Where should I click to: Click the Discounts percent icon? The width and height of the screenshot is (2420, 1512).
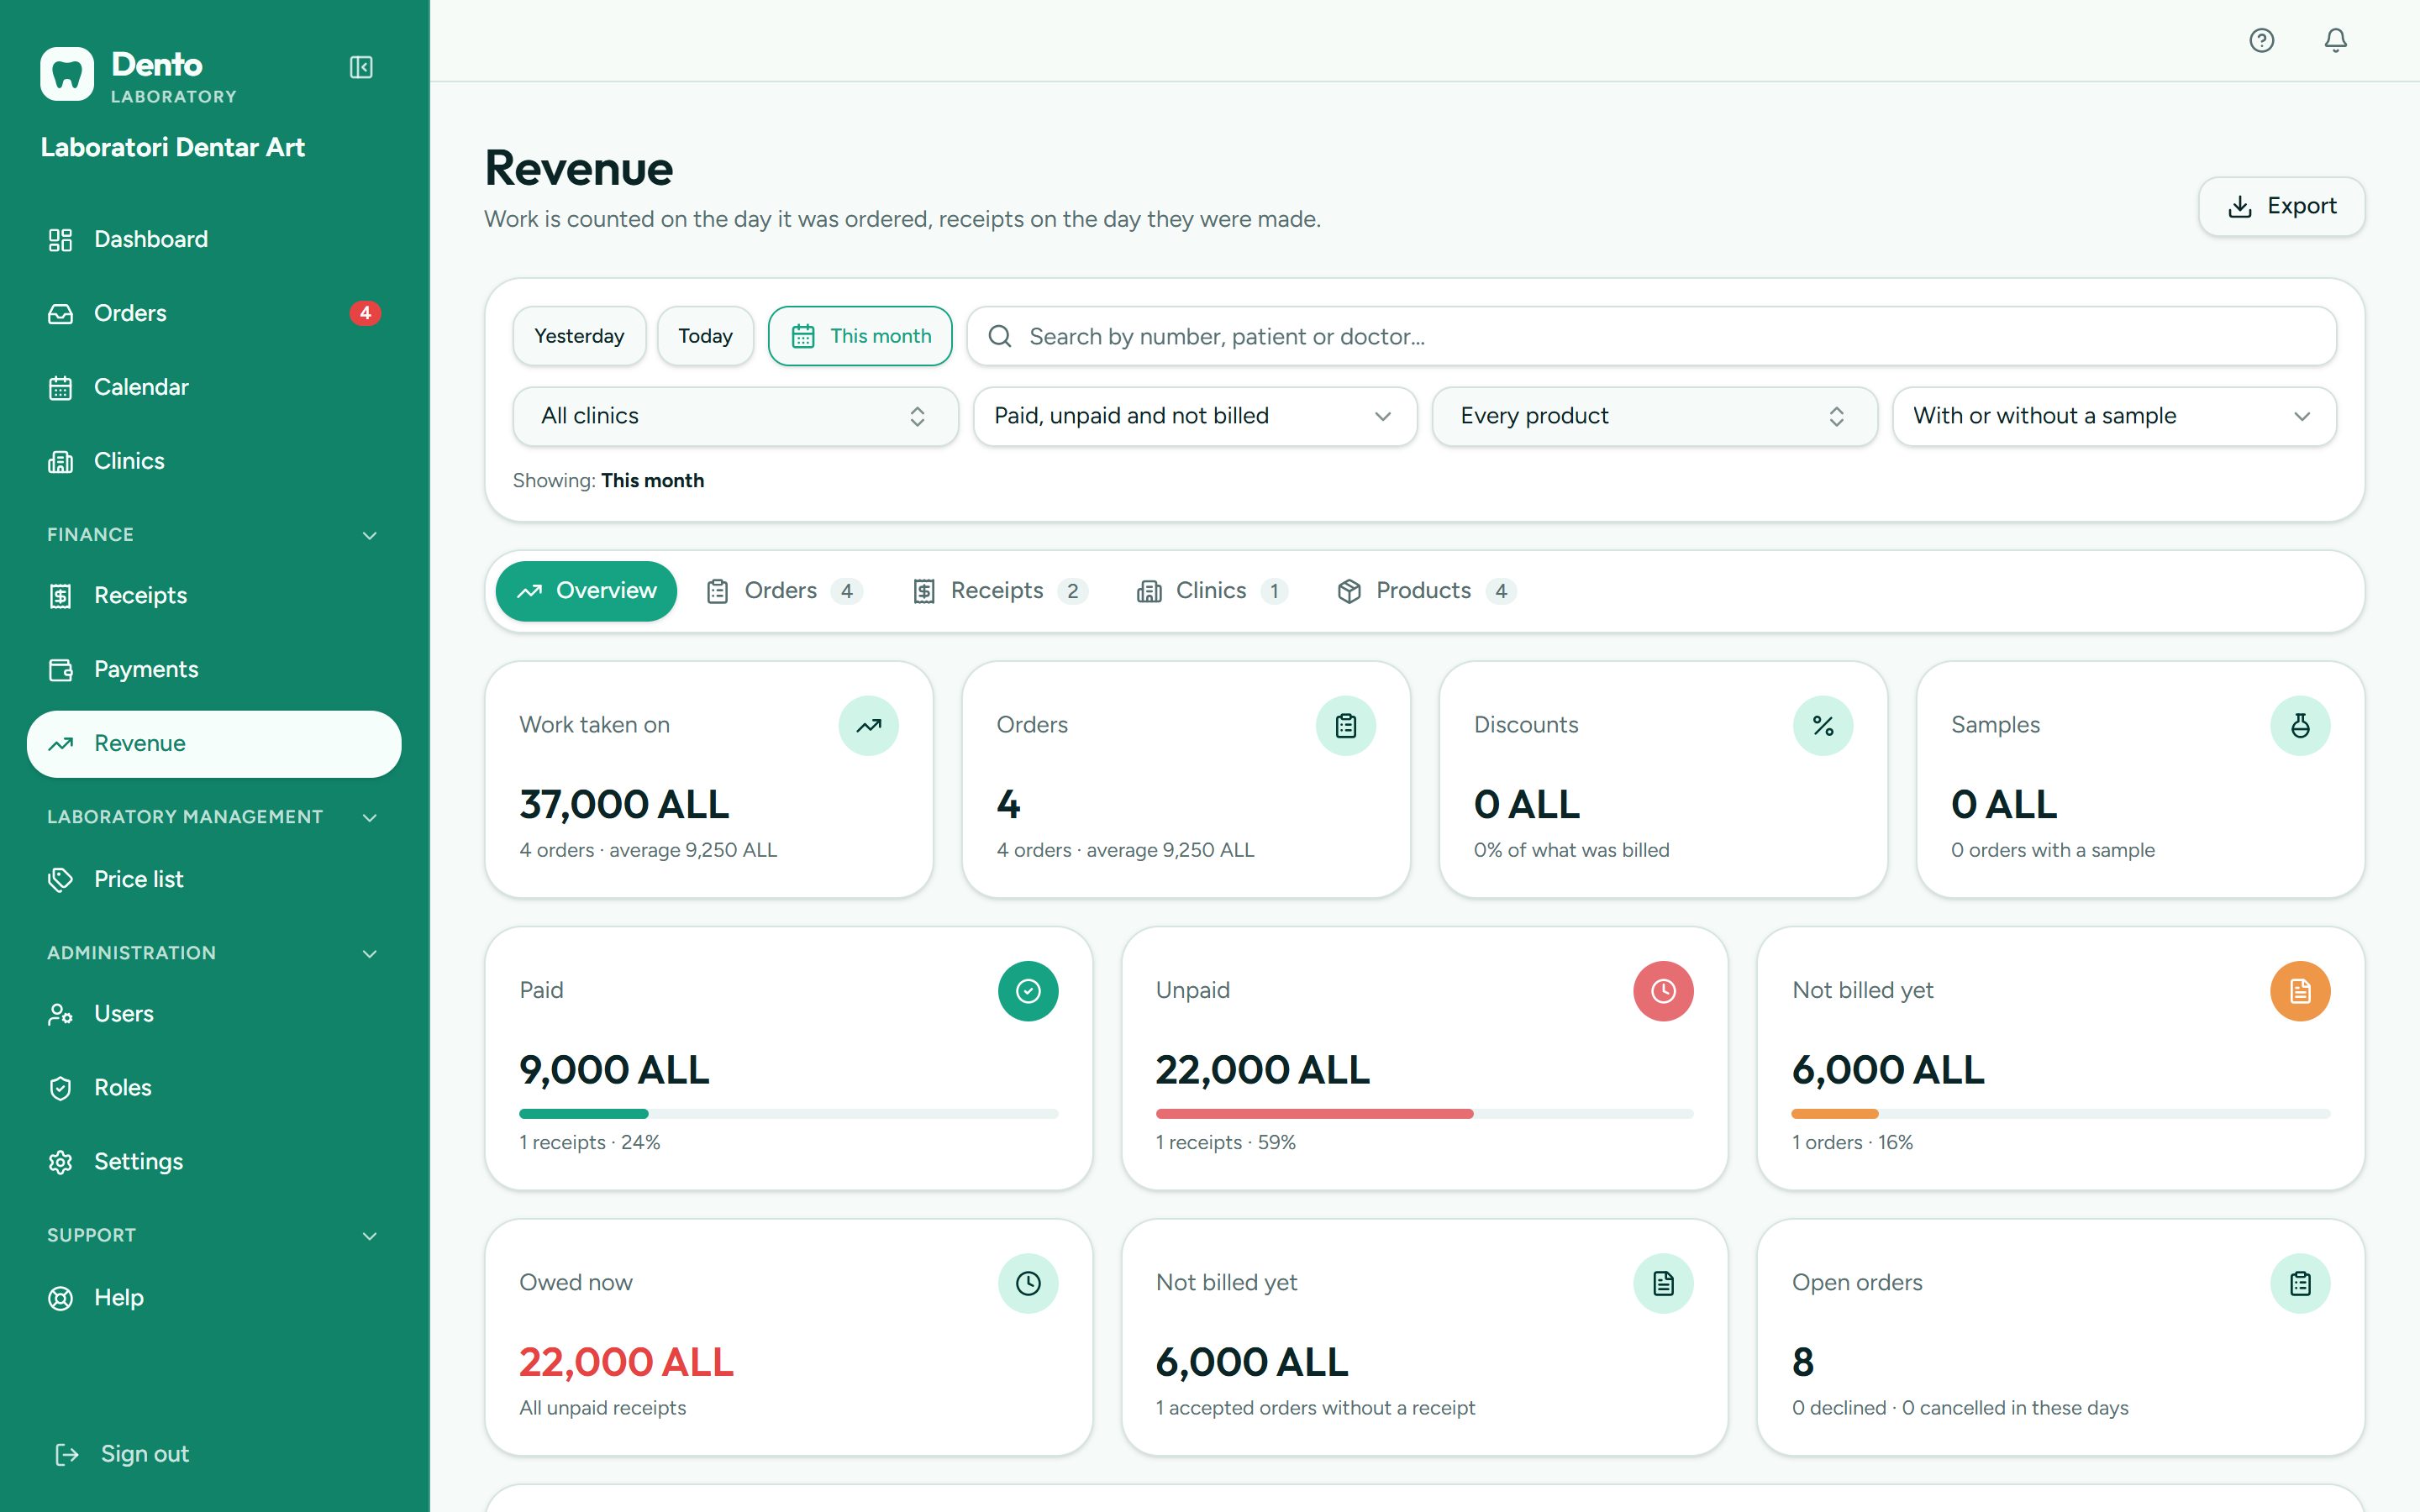[x=1822, y=725]
